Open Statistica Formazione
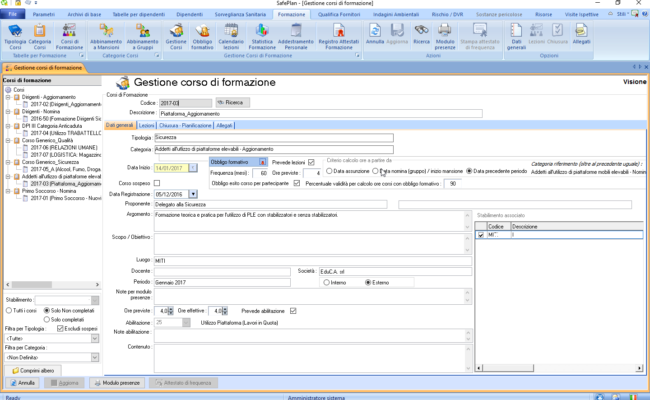This screenshot has width=650, height=400. coord(262,36)
